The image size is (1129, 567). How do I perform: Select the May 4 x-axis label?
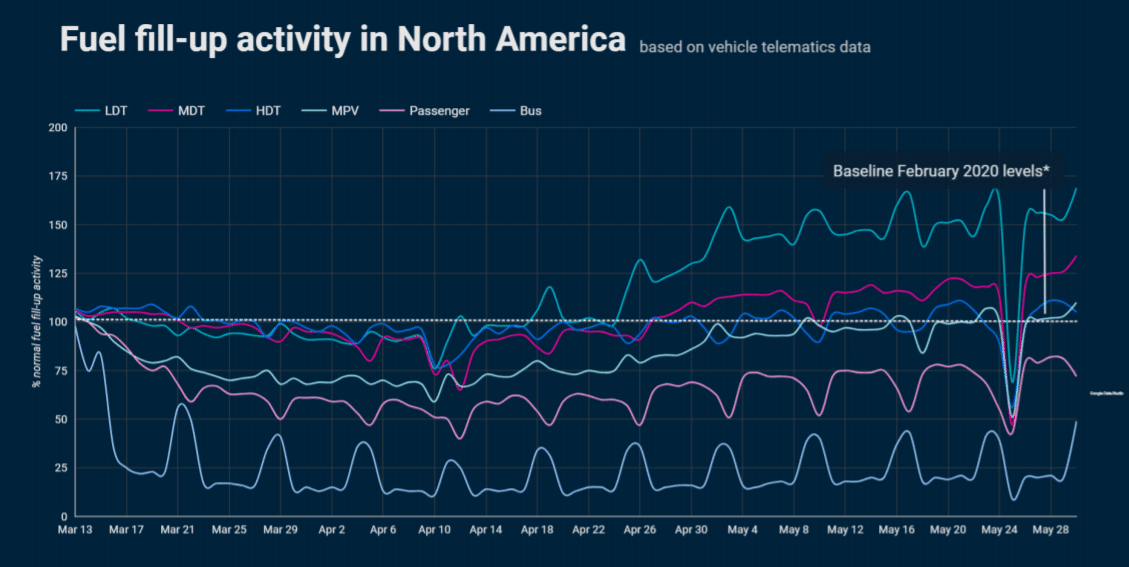[x=742, y=530]
